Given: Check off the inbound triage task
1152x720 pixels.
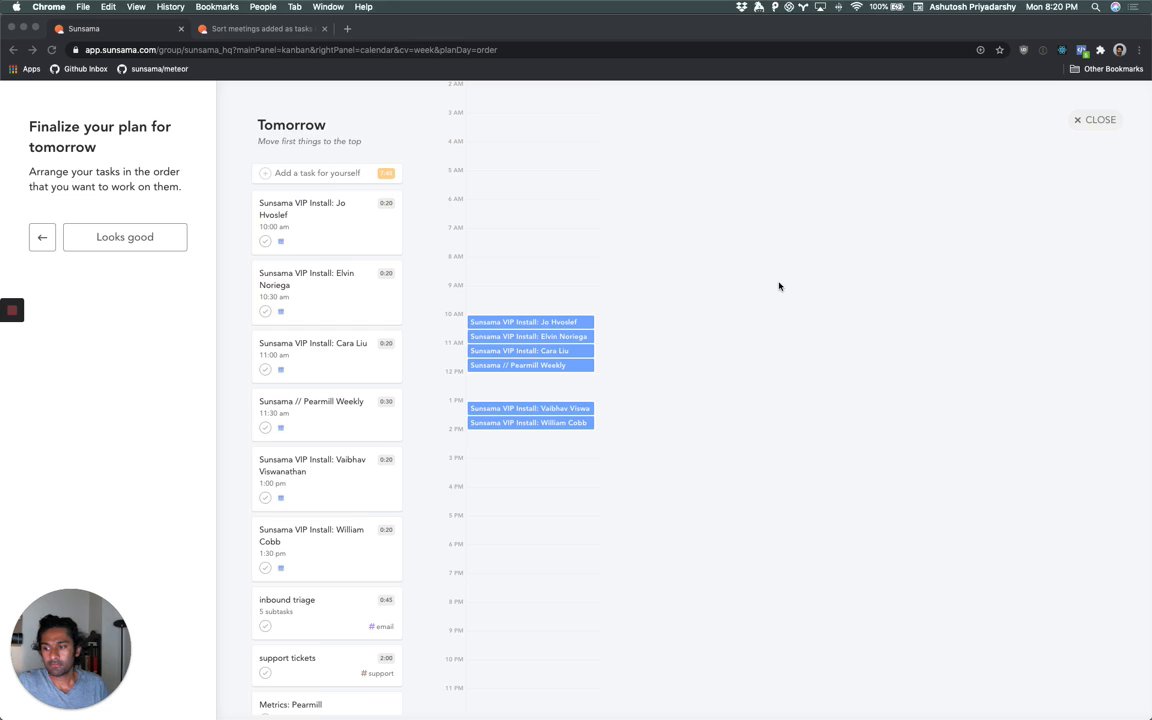Looking at the screenshot, I should 265,626.
